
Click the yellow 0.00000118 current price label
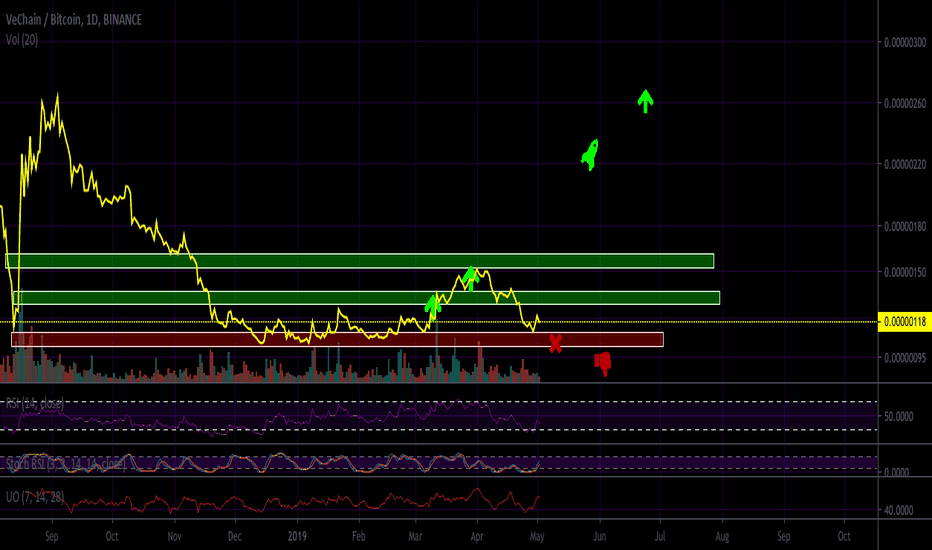click(x=905, y=322)
